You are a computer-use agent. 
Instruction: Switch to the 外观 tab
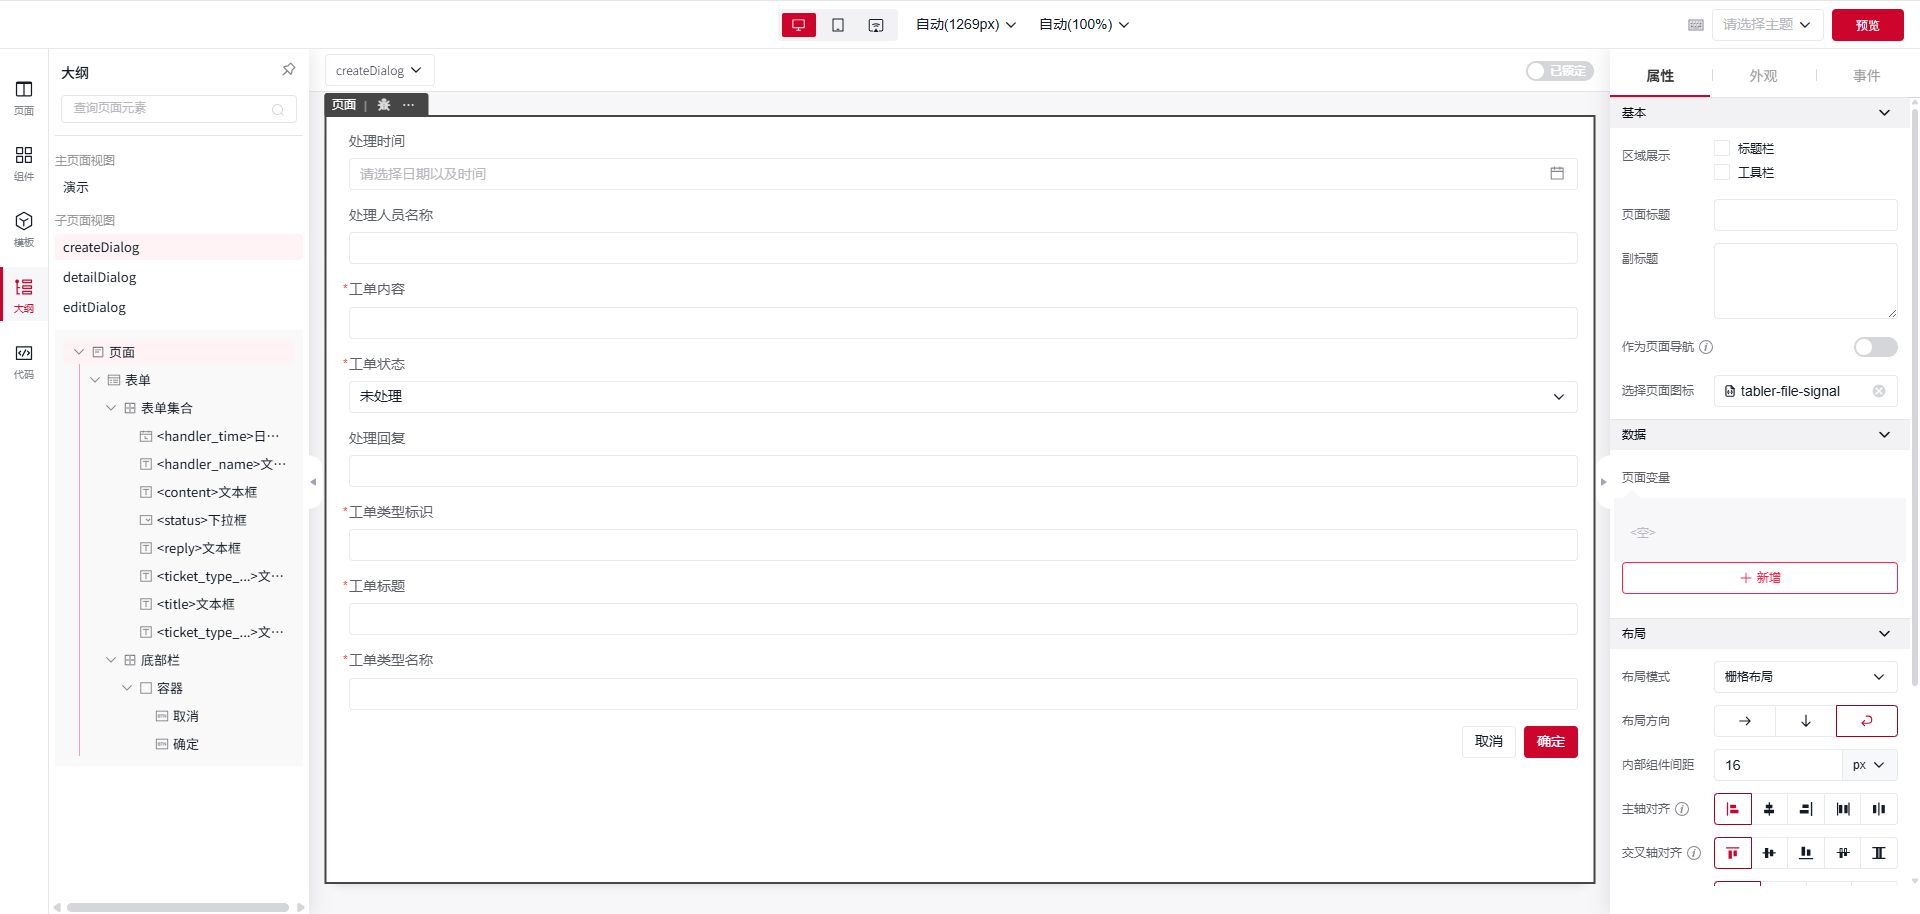pyautogui.click(x=1762, y=76)
